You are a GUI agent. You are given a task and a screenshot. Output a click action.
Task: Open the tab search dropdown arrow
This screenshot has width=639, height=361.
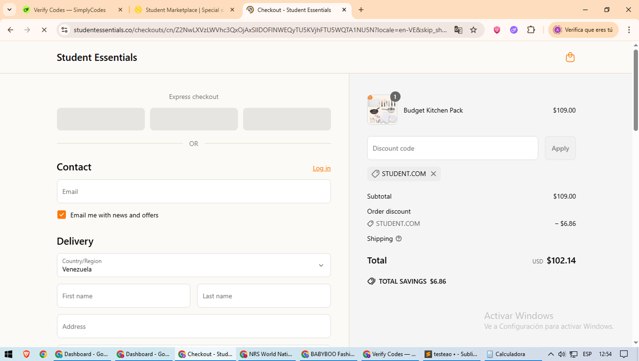[9, 10]
